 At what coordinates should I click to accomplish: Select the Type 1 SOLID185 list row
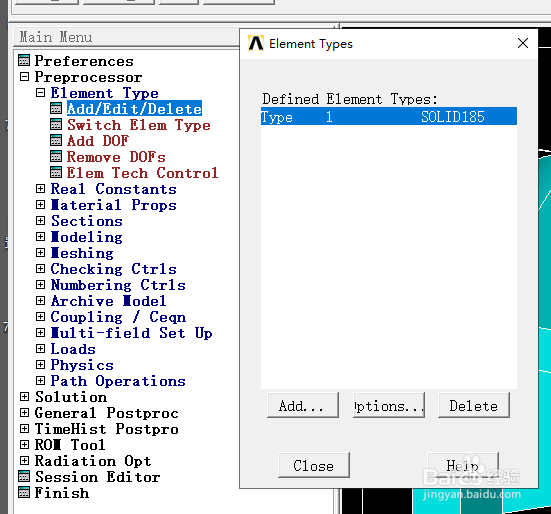389,116
